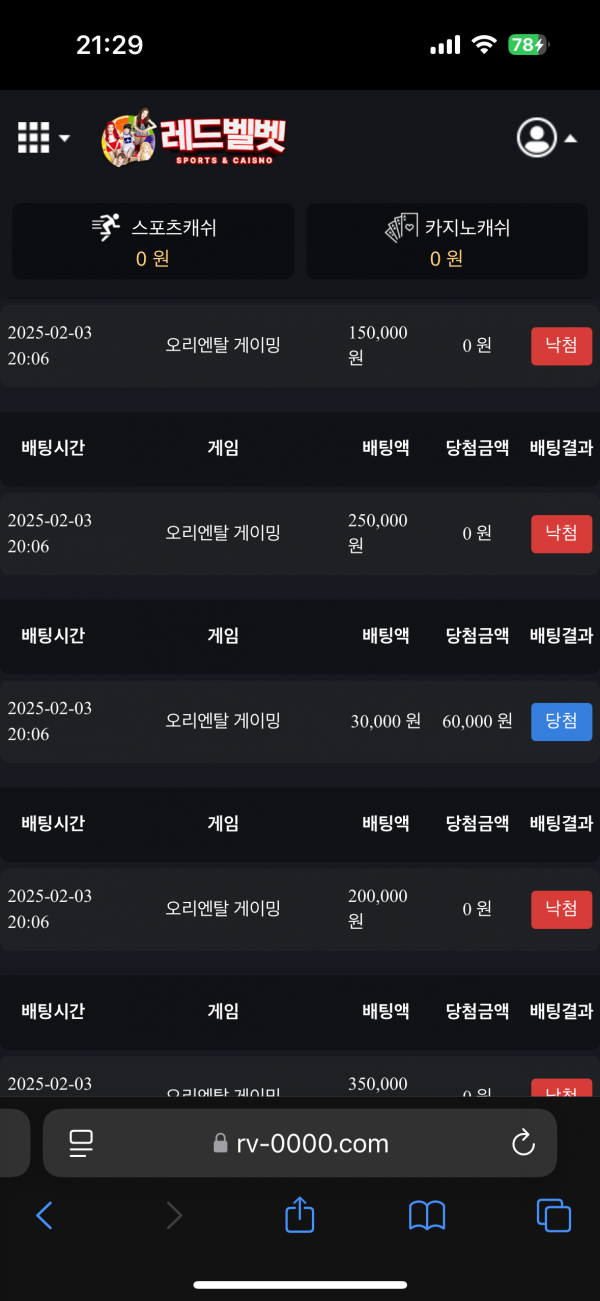Open the grid menu icon
This screenshot has height=1301, width=600.
click(33, 138)
